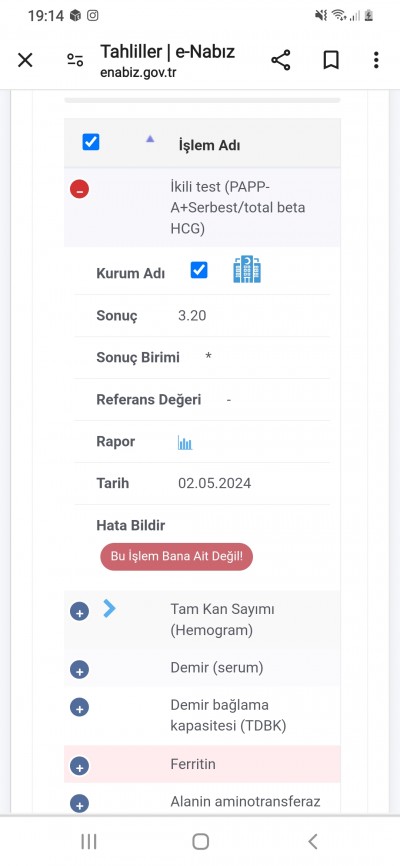Tap the blue chevron arrow near Tam Kan Sayımı

click(109, 609)
